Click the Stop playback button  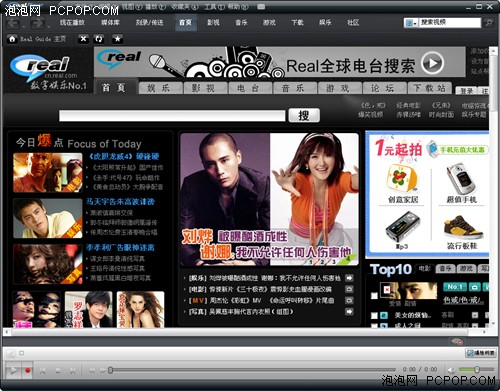(x=57, y=371)
